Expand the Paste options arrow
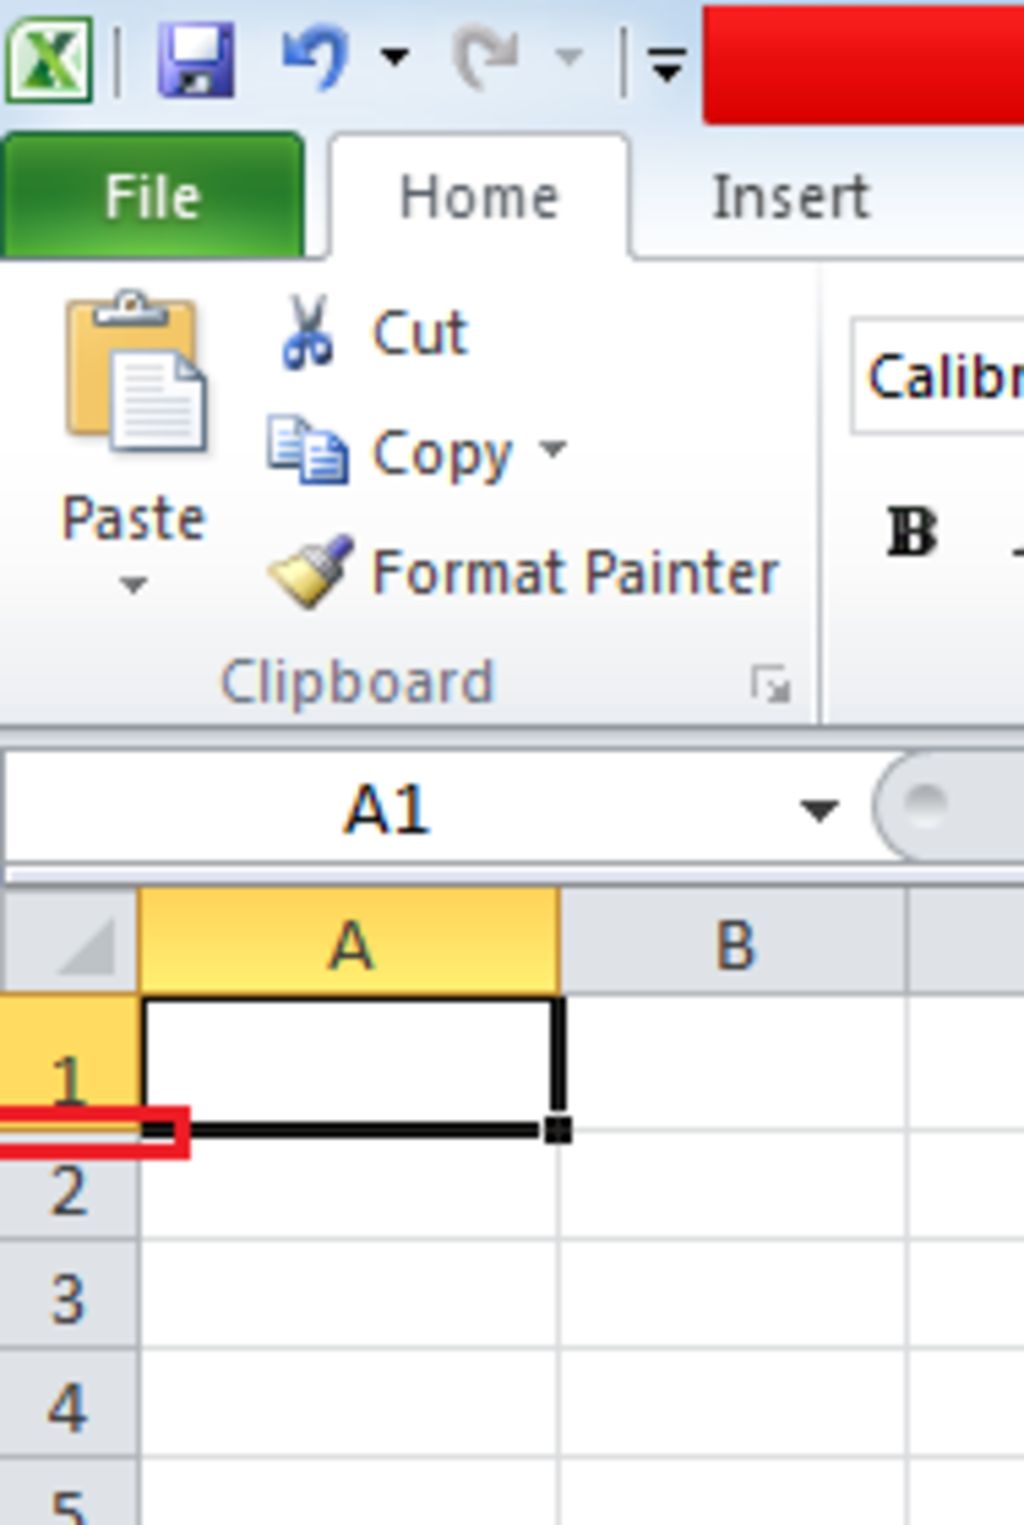 click(x=133, y=584)
